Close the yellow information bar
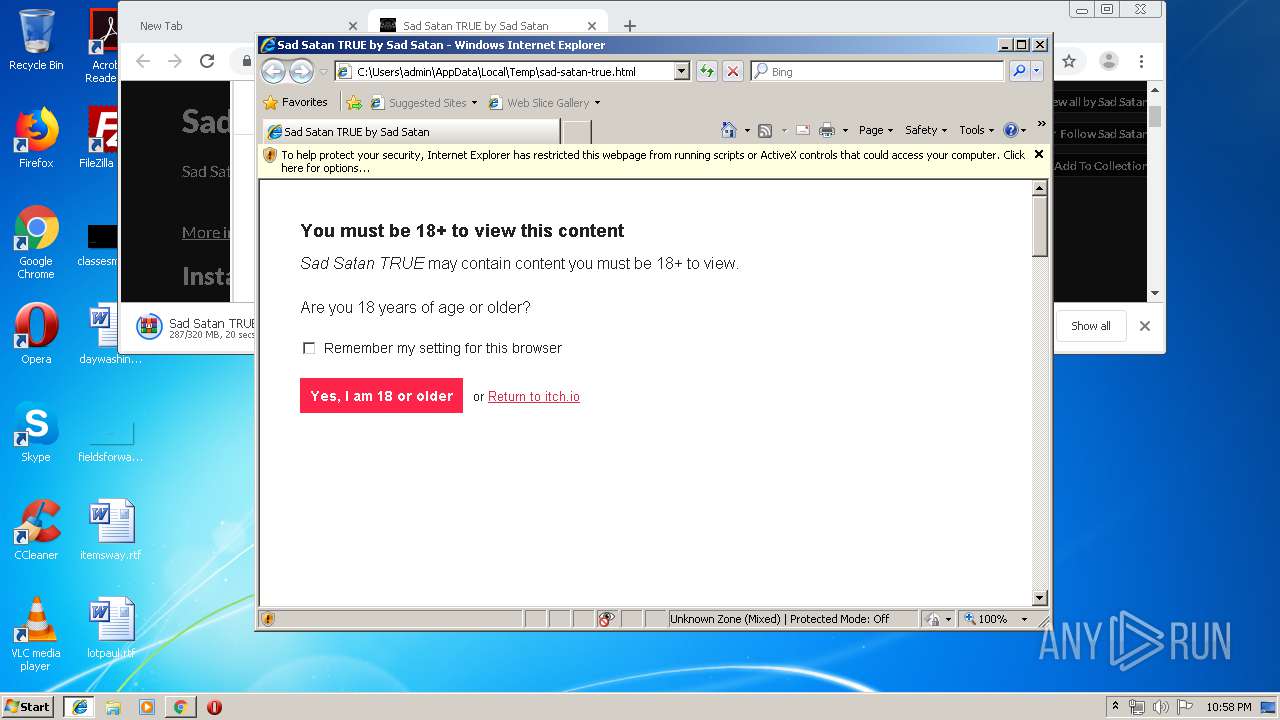 [1038, 154]
